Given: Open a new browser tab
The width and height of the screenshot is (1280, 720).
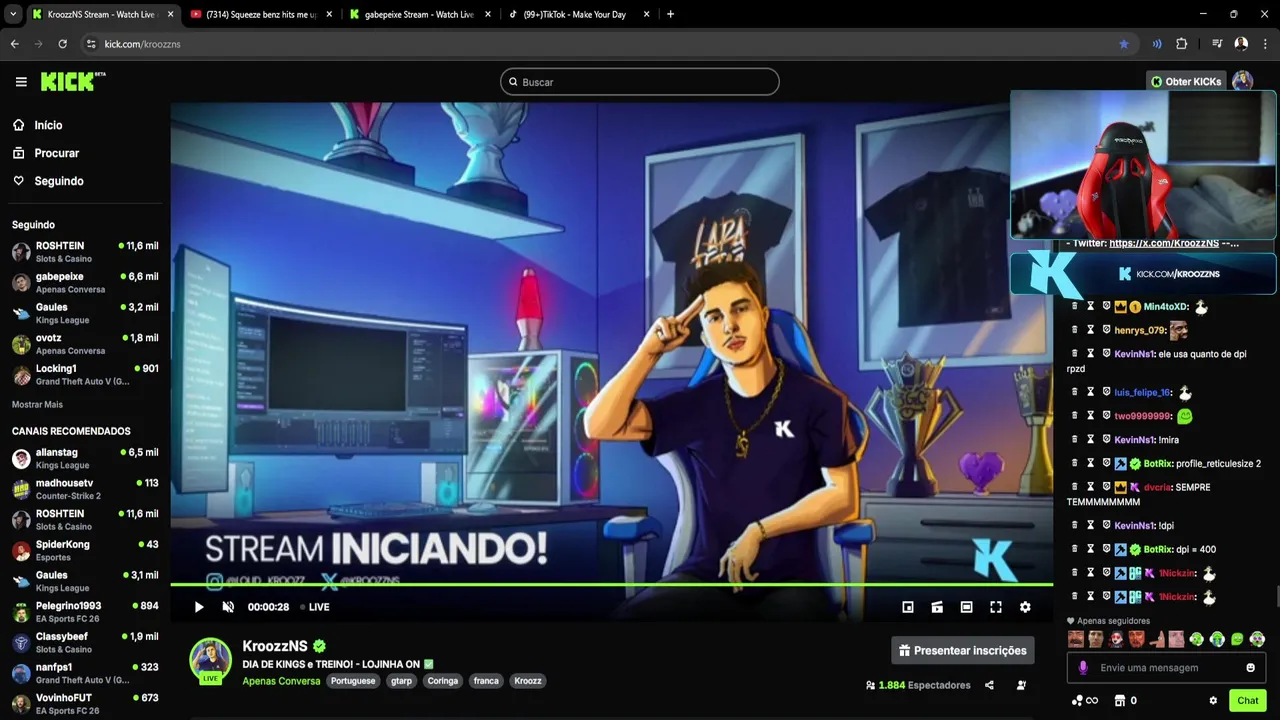Looking at the screenshot, I should 670,14.
